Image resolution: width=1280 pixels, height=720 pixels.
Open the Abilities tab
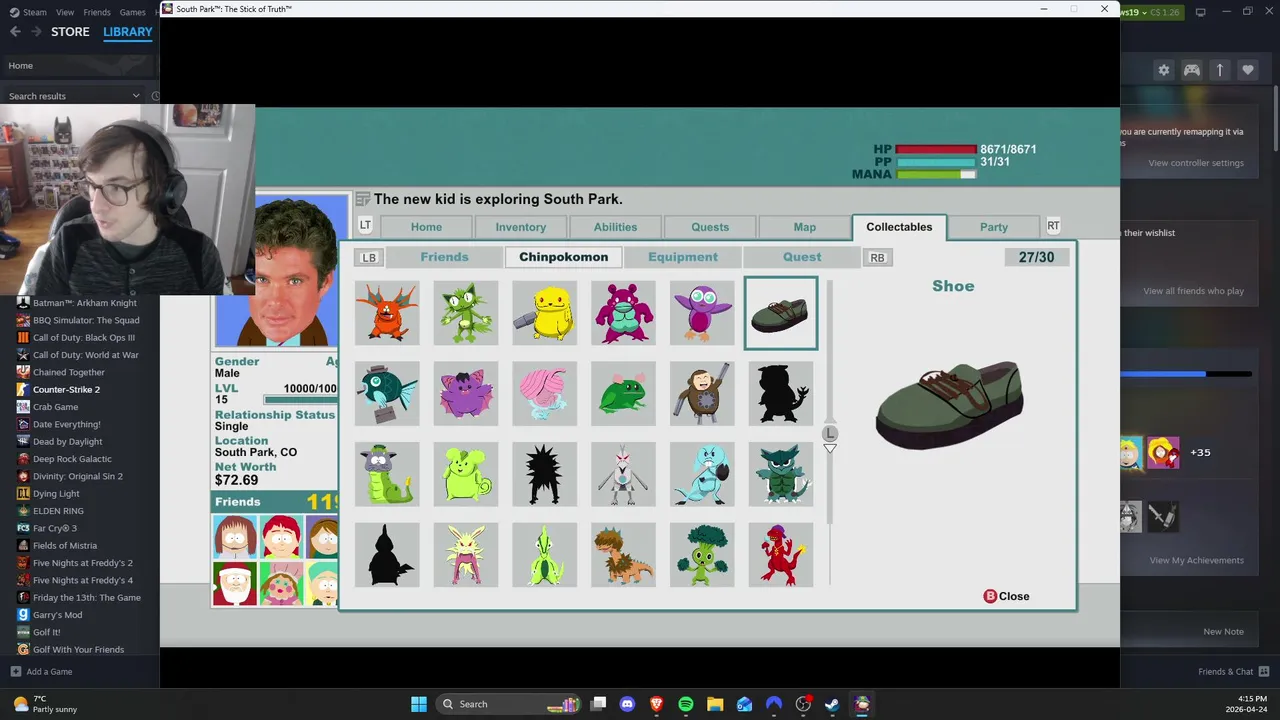click(x=615, y=227)
